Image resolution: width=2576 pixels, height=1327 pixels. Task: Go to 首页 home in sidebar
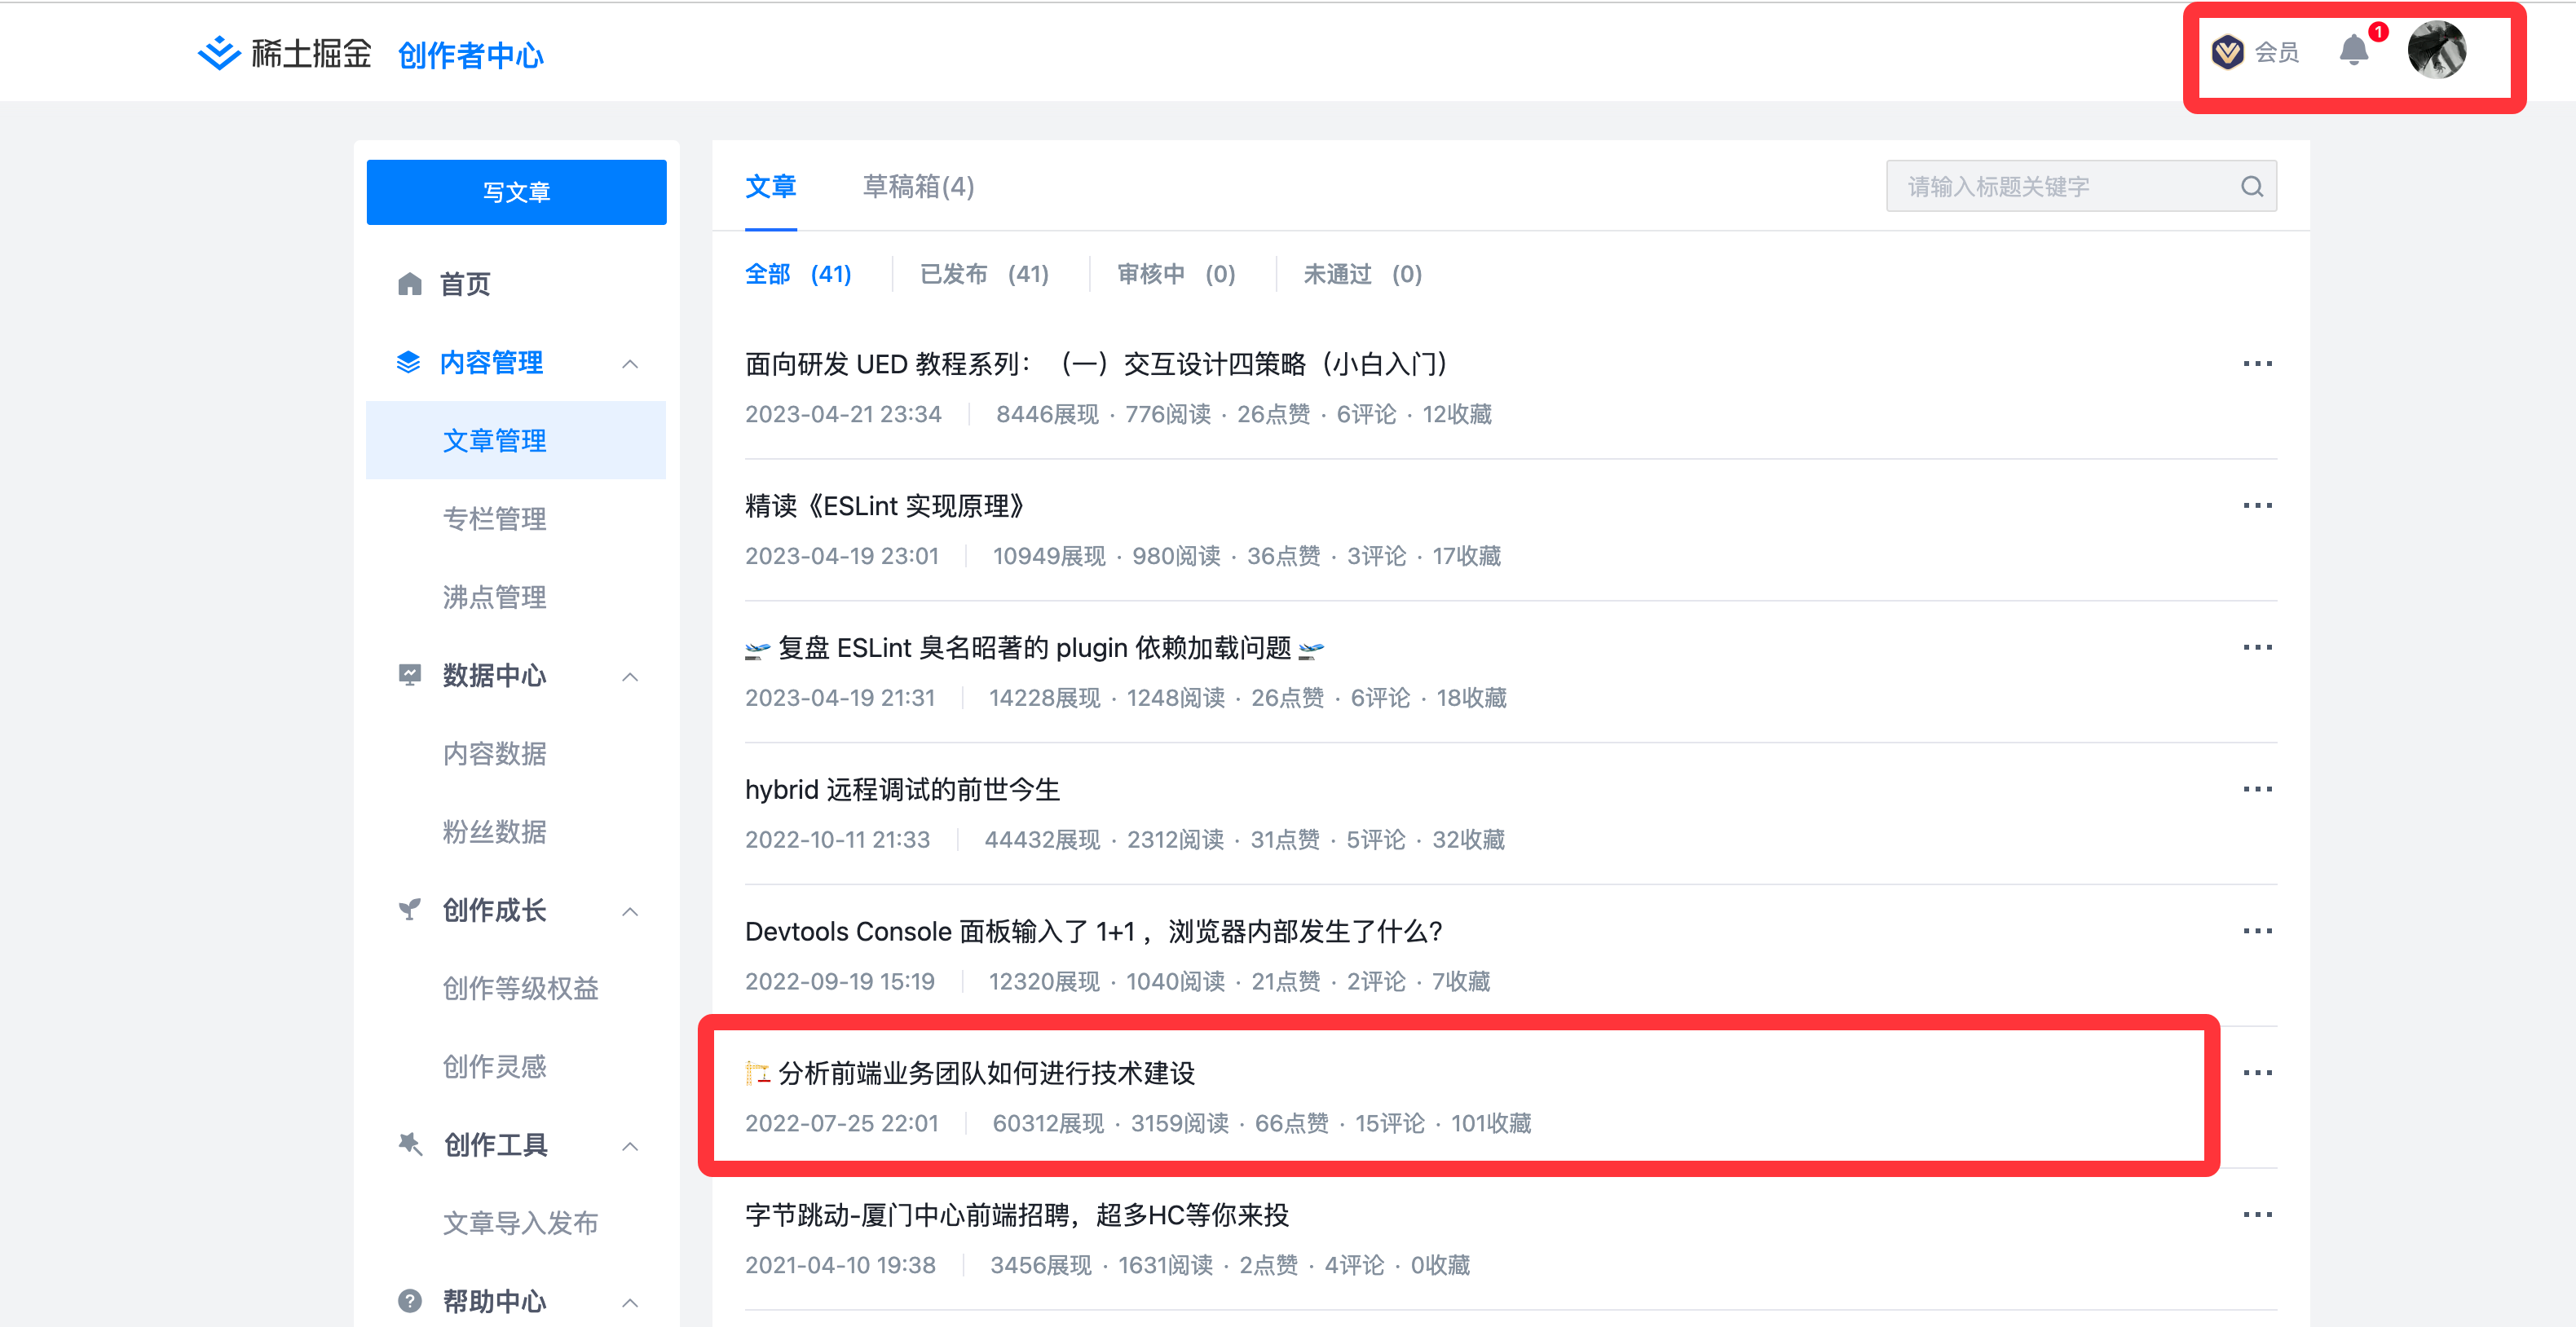[465, 285]
